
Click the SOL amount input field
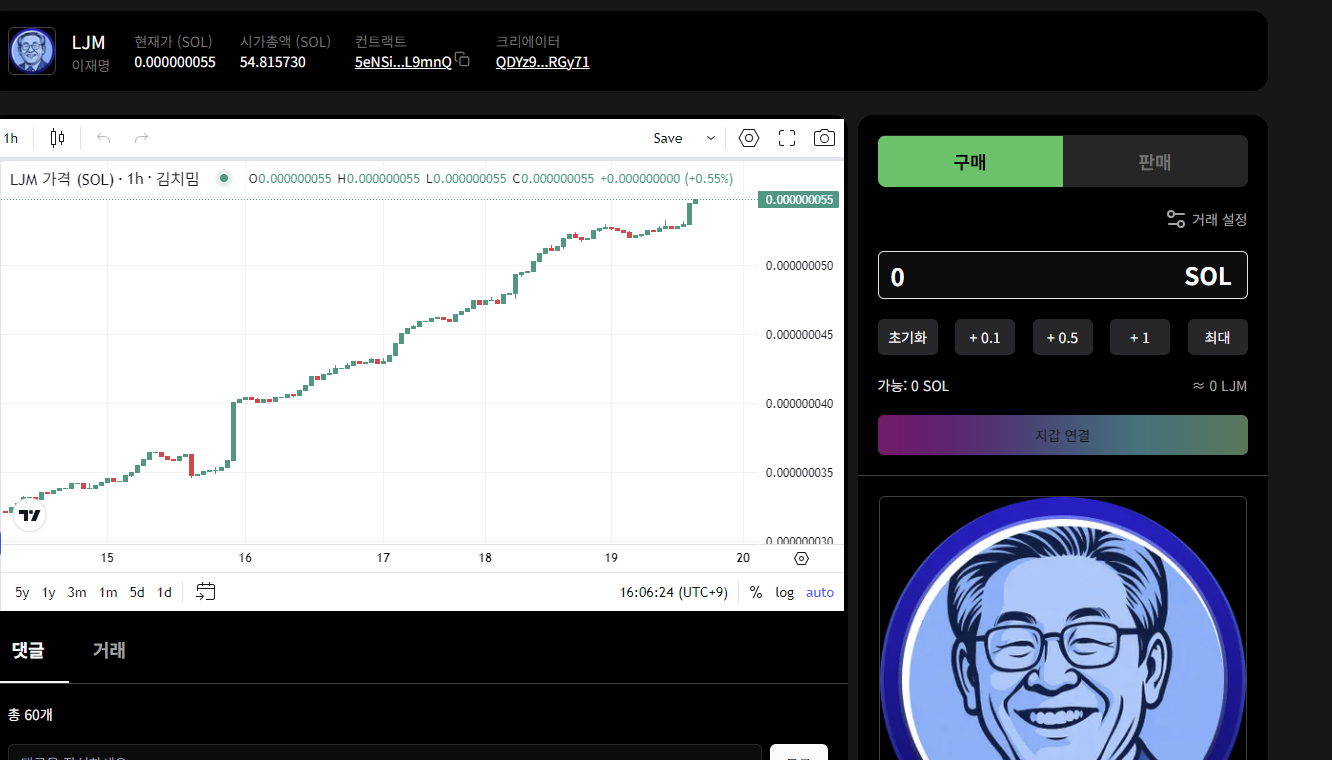pyautogui.click(x=1063, y=275)
